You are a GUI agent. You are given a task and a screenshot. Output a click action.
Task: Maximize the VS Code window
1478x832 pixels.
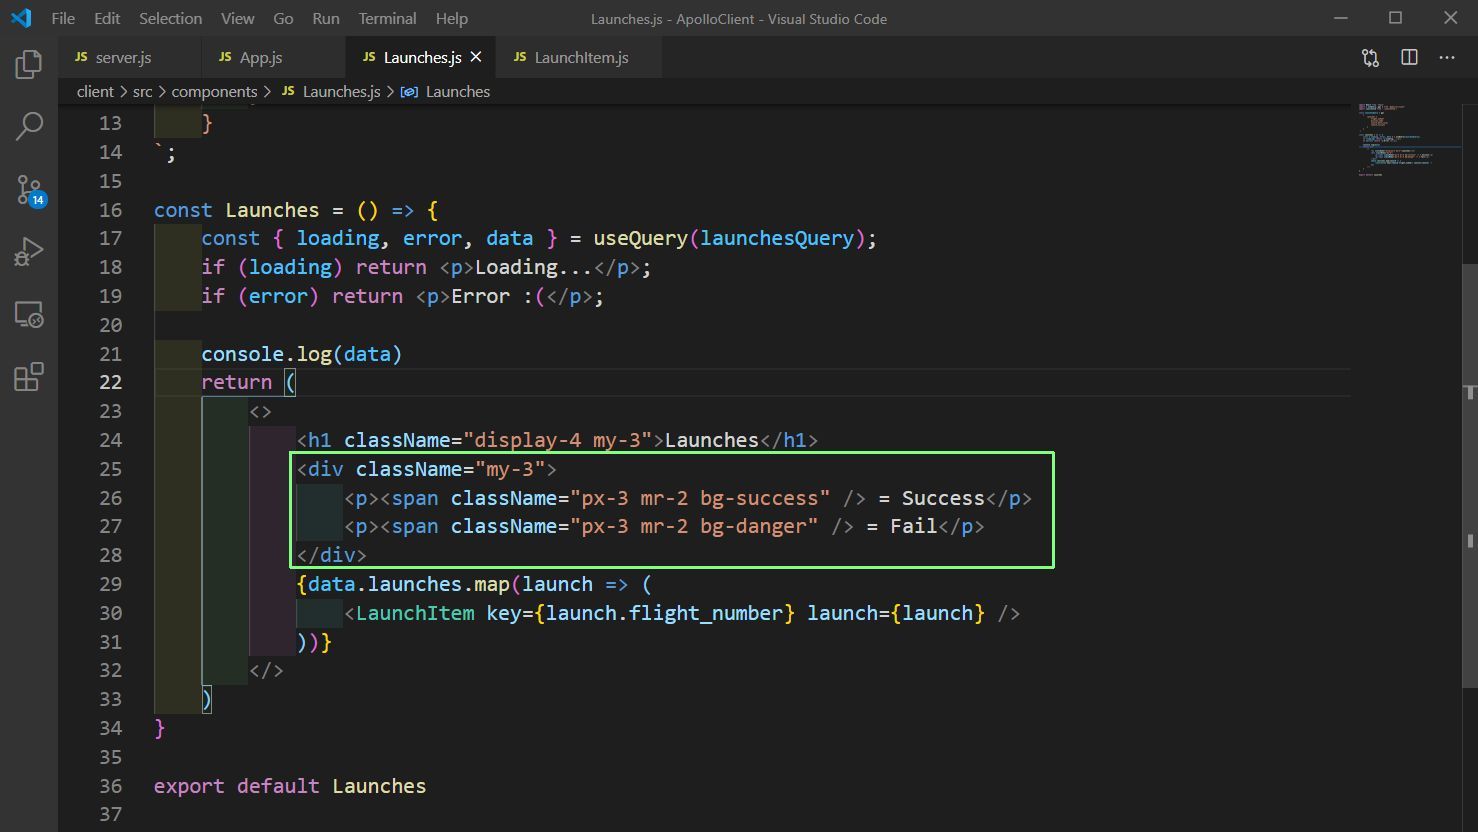(1396, 18)
